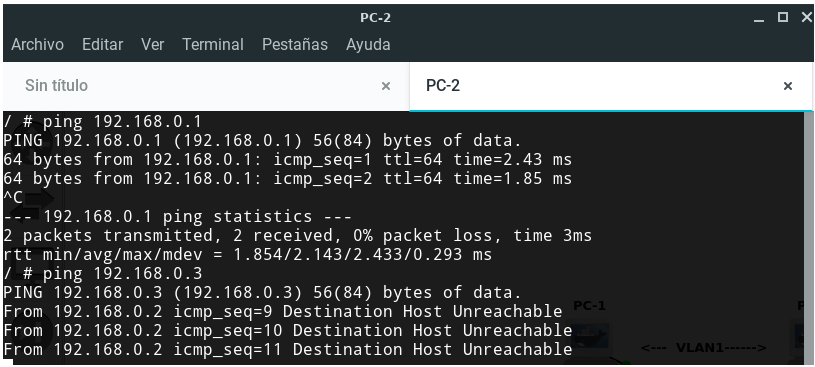
Task: Click the VLAN1 annotation label
Action: (x=703, y=348)
